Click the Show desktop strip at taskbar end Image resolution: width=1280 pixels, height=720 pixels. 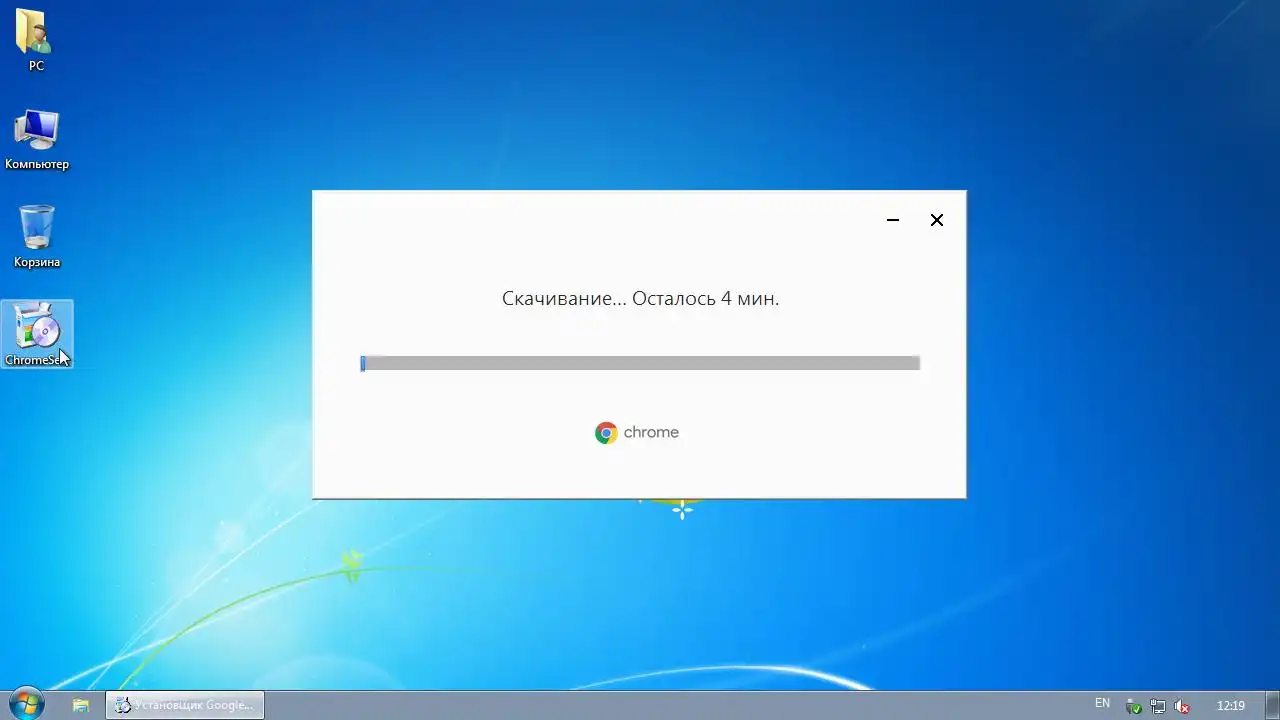click(1273, 705)
